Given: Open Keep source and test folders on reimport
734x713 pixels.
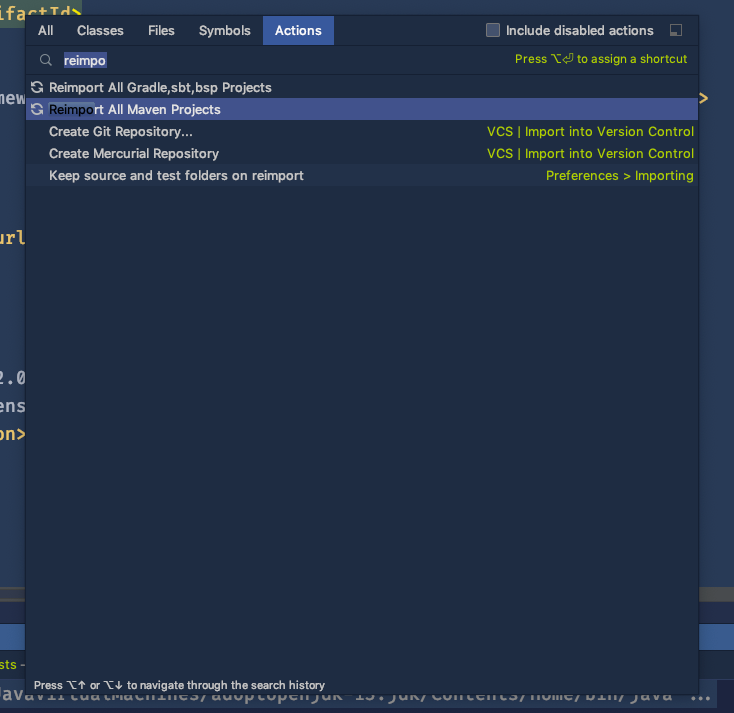Looking at the screenshot, I should click(362, 175).
